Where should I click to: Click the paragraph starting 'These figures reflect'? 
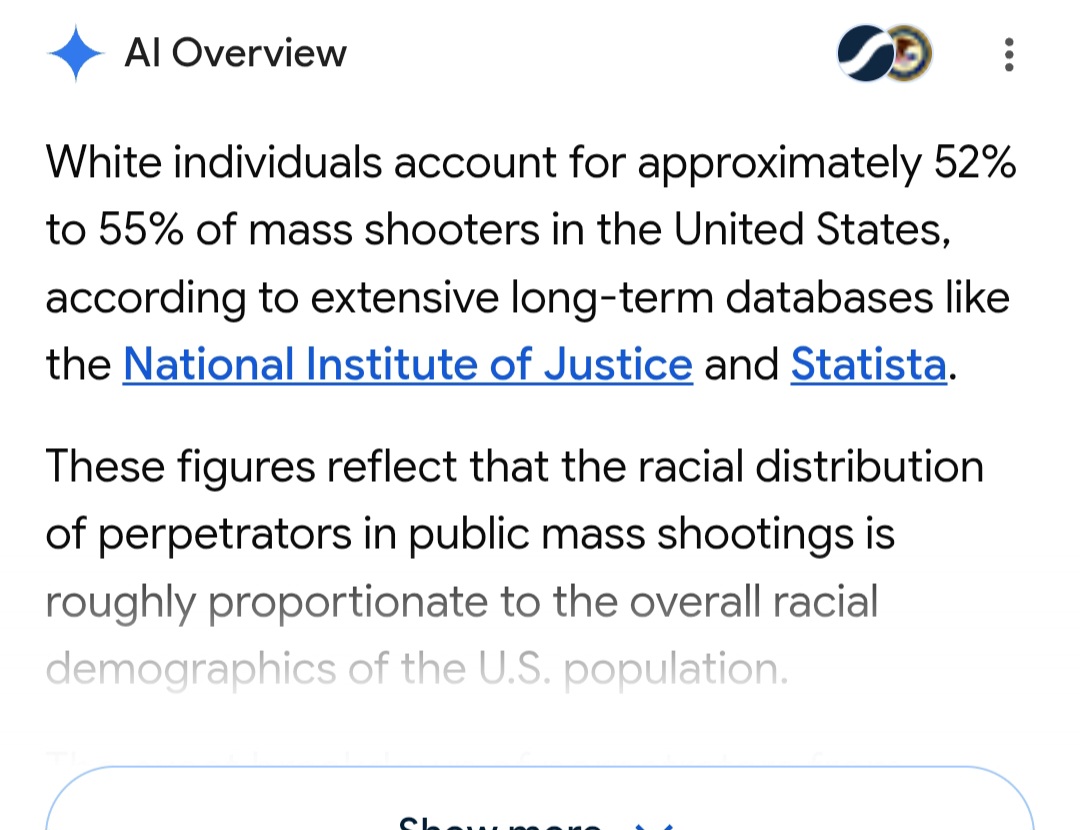(515, 567)
